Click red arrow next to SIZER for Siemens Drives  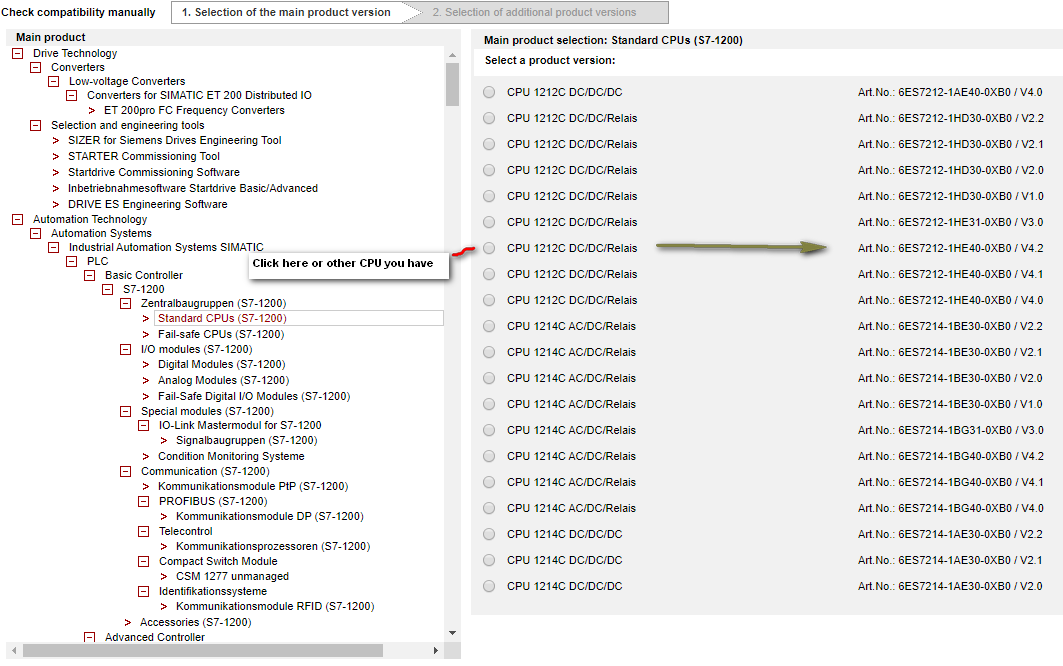pos(56,140)
